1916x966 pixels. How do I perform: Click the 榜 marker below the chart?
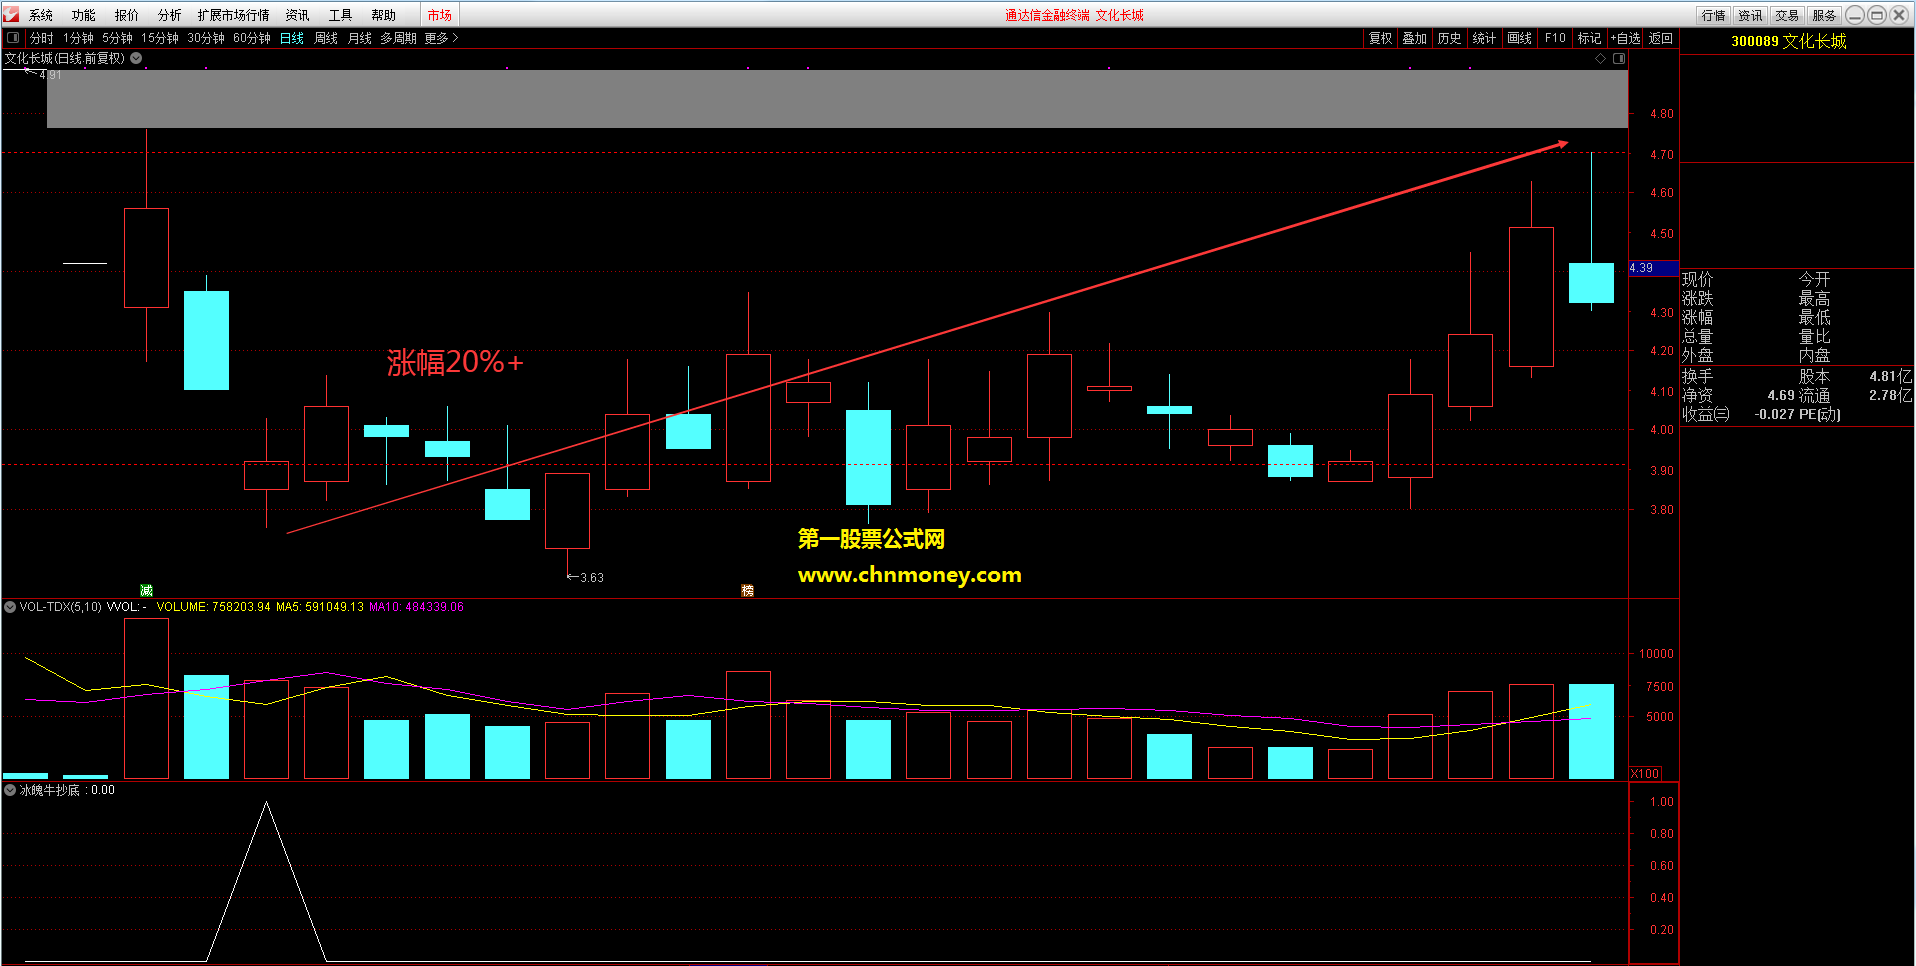pos(747,590)
